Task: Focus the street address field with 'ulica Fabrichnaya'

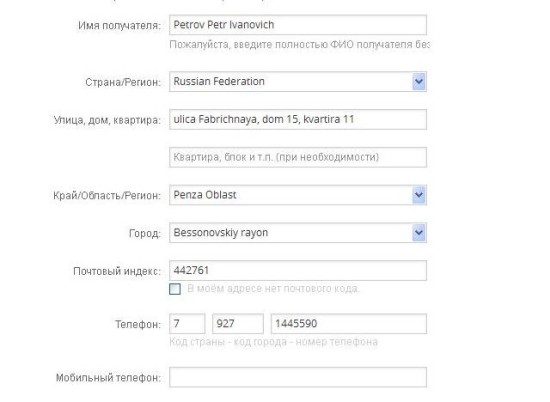Action: click(298, 119)
